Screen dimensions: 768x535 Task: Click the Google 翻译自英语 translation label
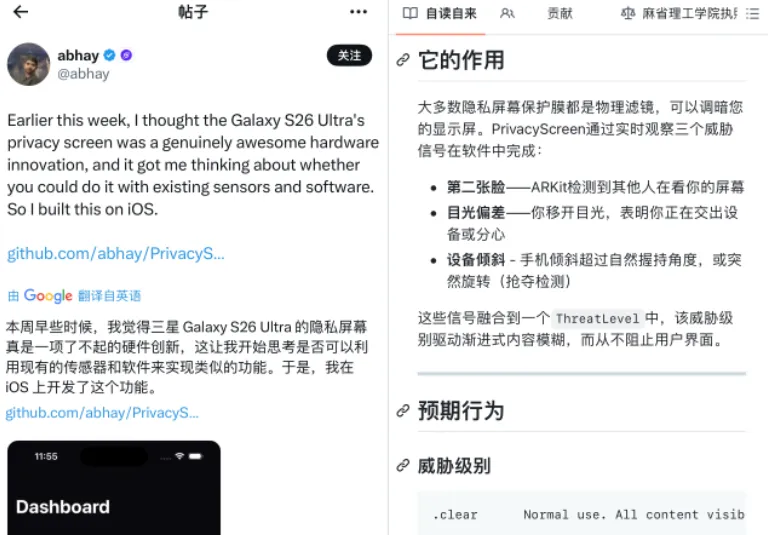pos(74,295)
